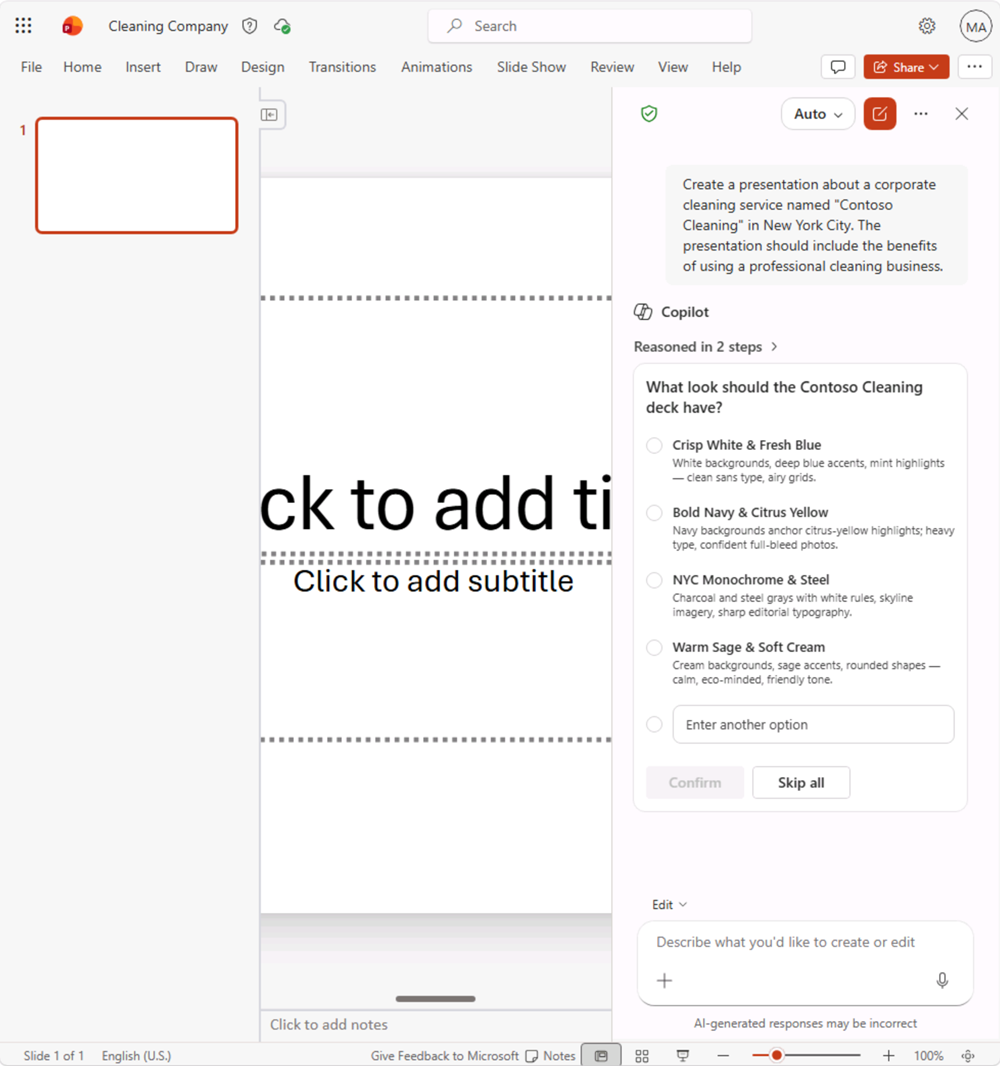
Task: Click the Skip all button
Action: pyautogui.click(x=801, y=783)
